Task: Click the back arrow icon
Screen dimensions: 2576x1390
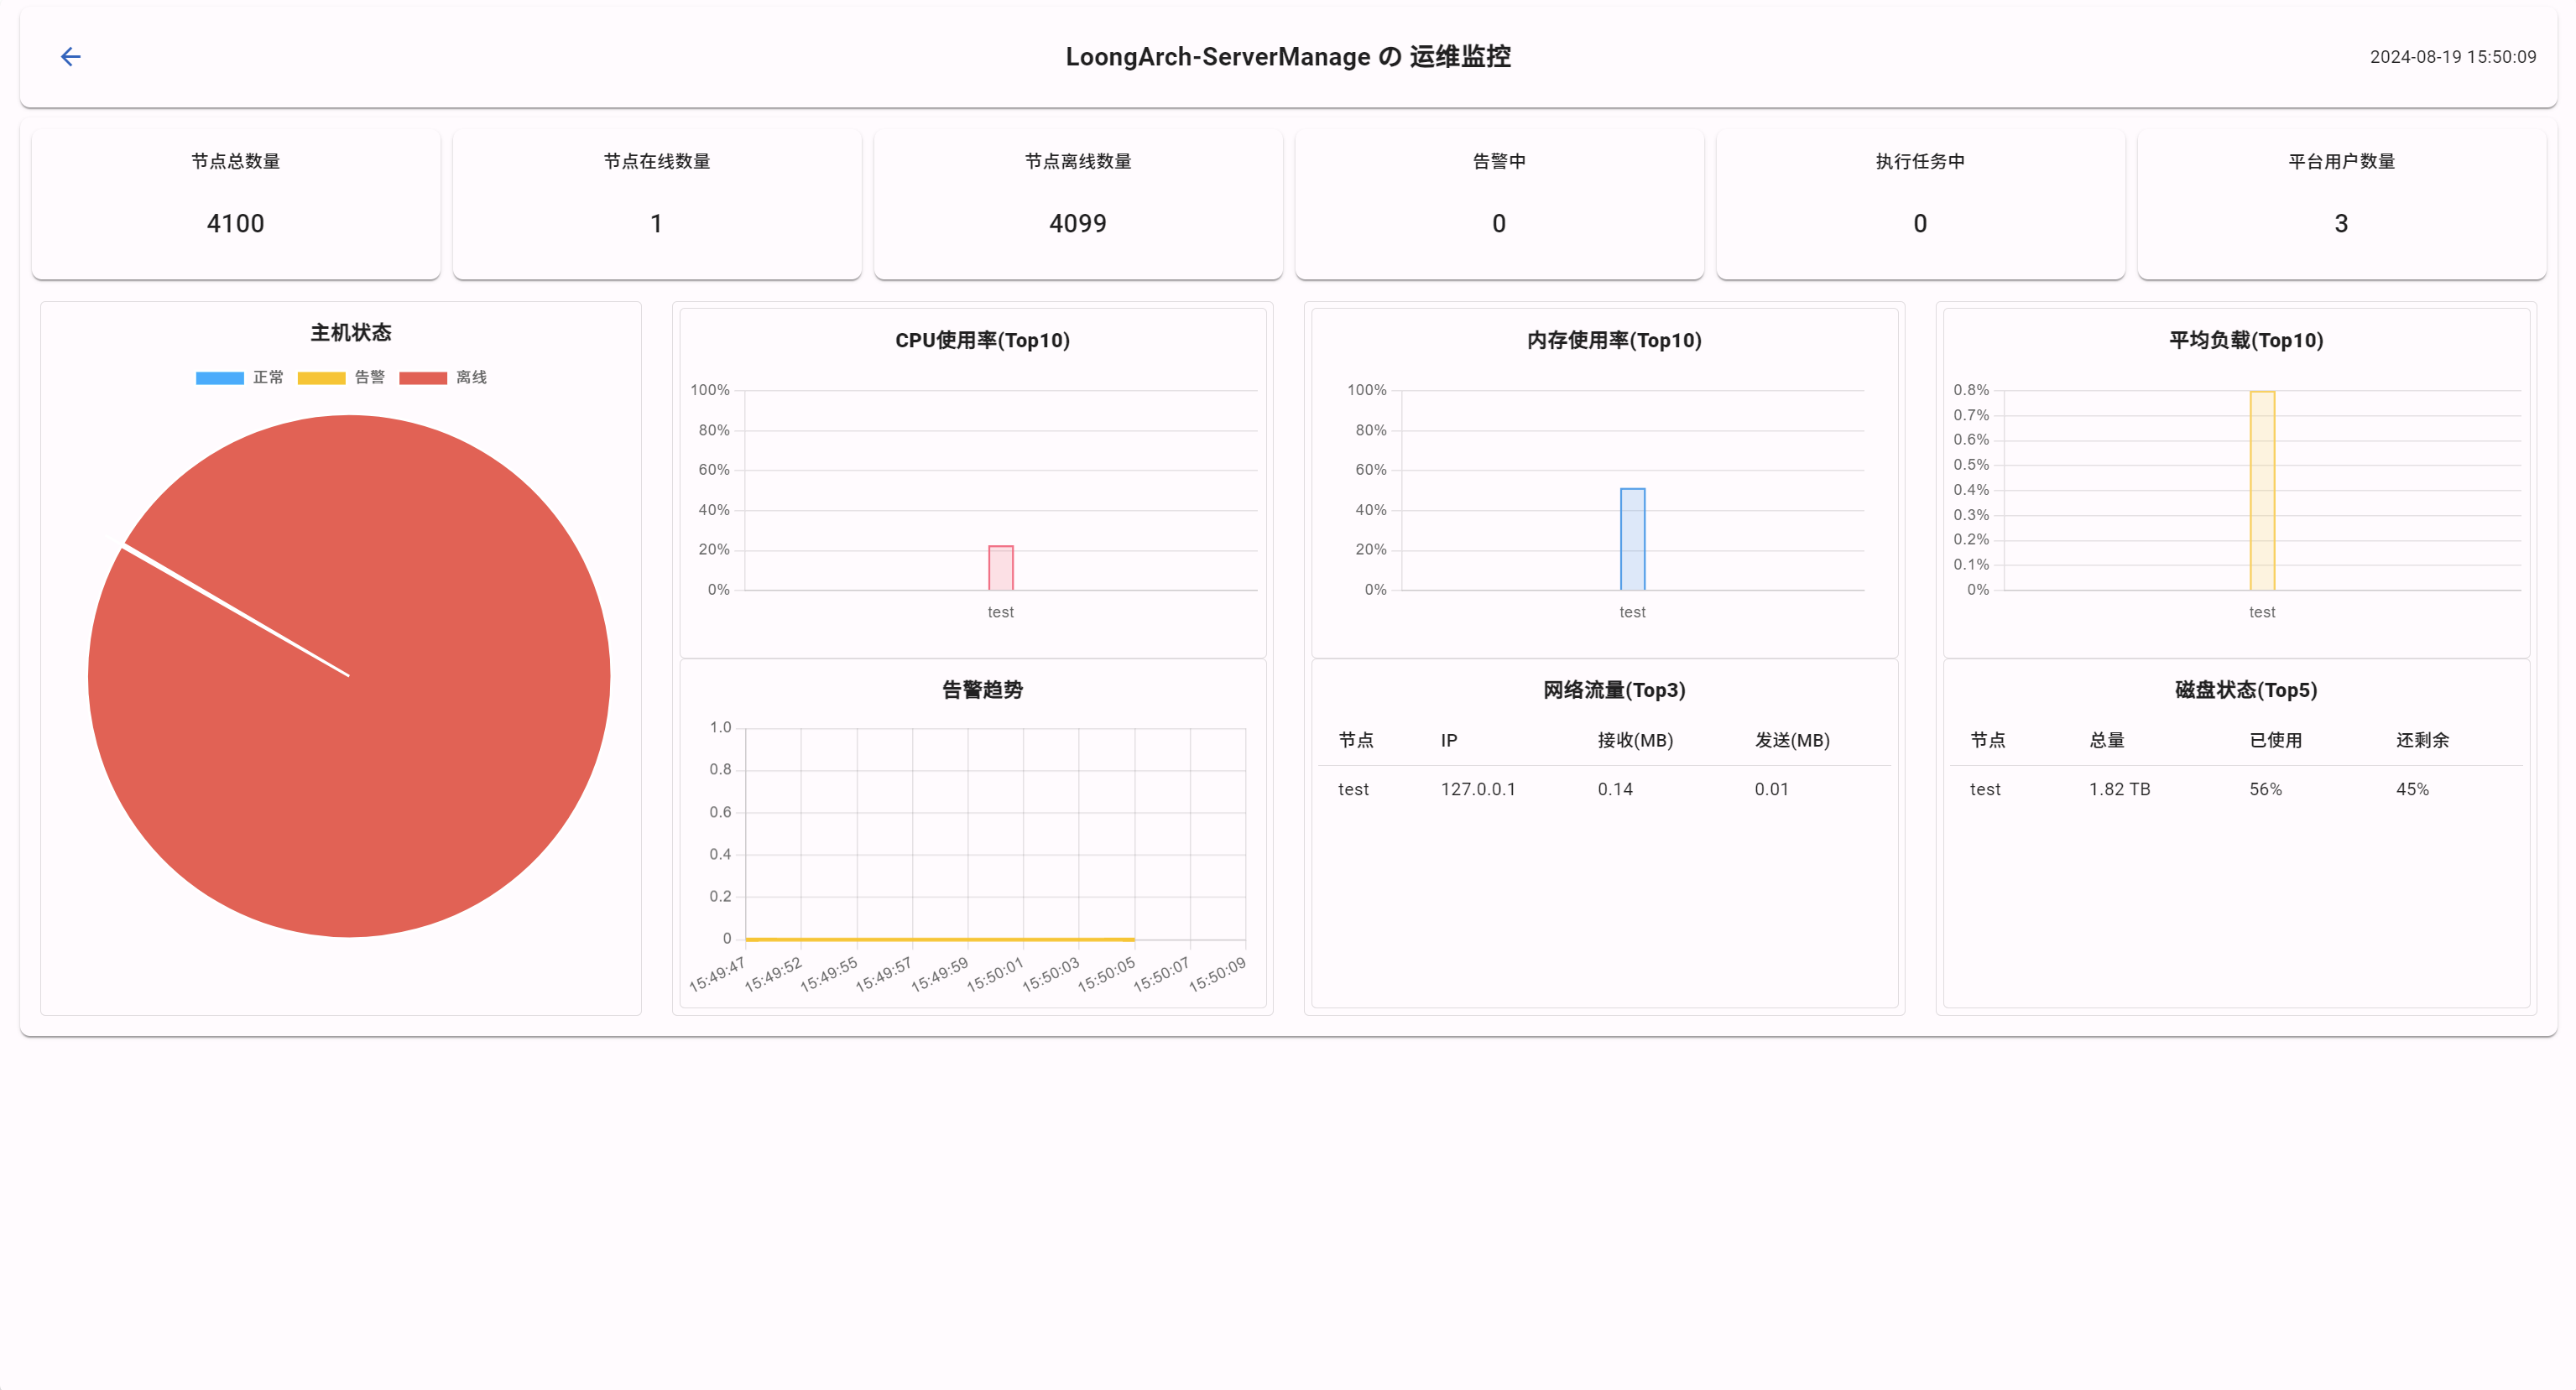Action: coord(70,57)
